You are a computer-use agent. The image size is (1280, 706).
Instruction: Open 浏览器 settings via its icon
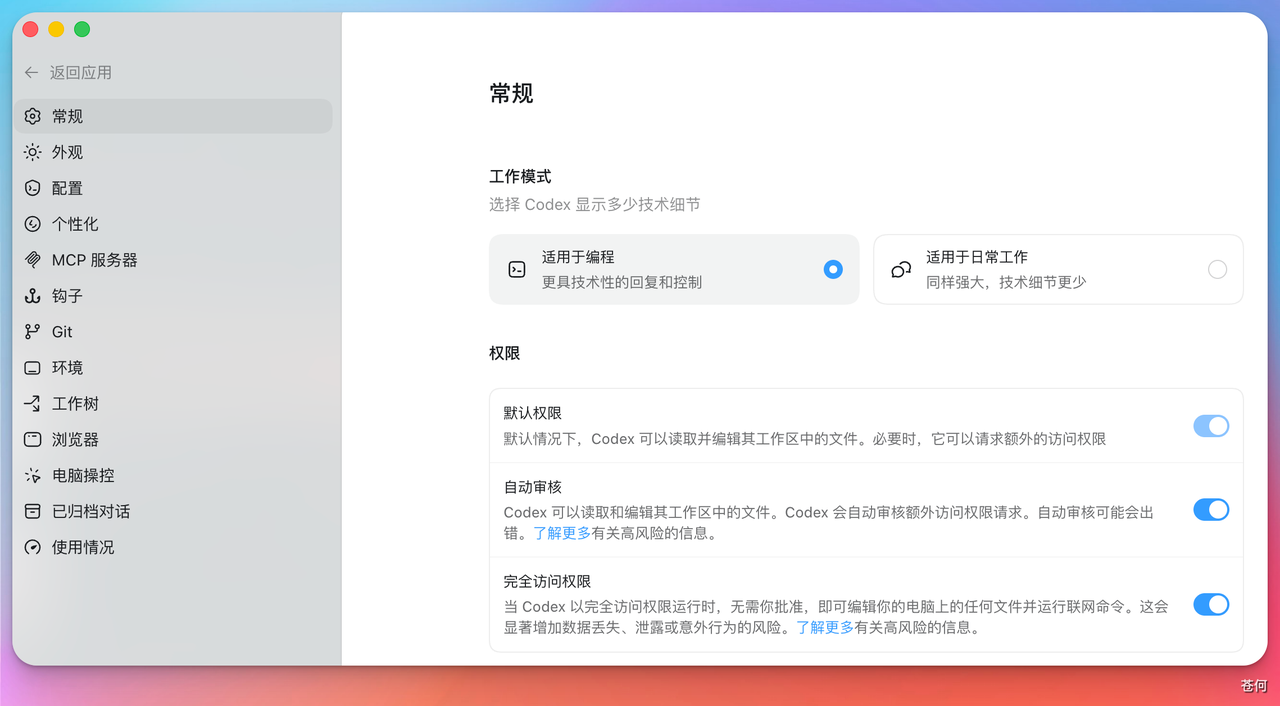click(33, 440)
